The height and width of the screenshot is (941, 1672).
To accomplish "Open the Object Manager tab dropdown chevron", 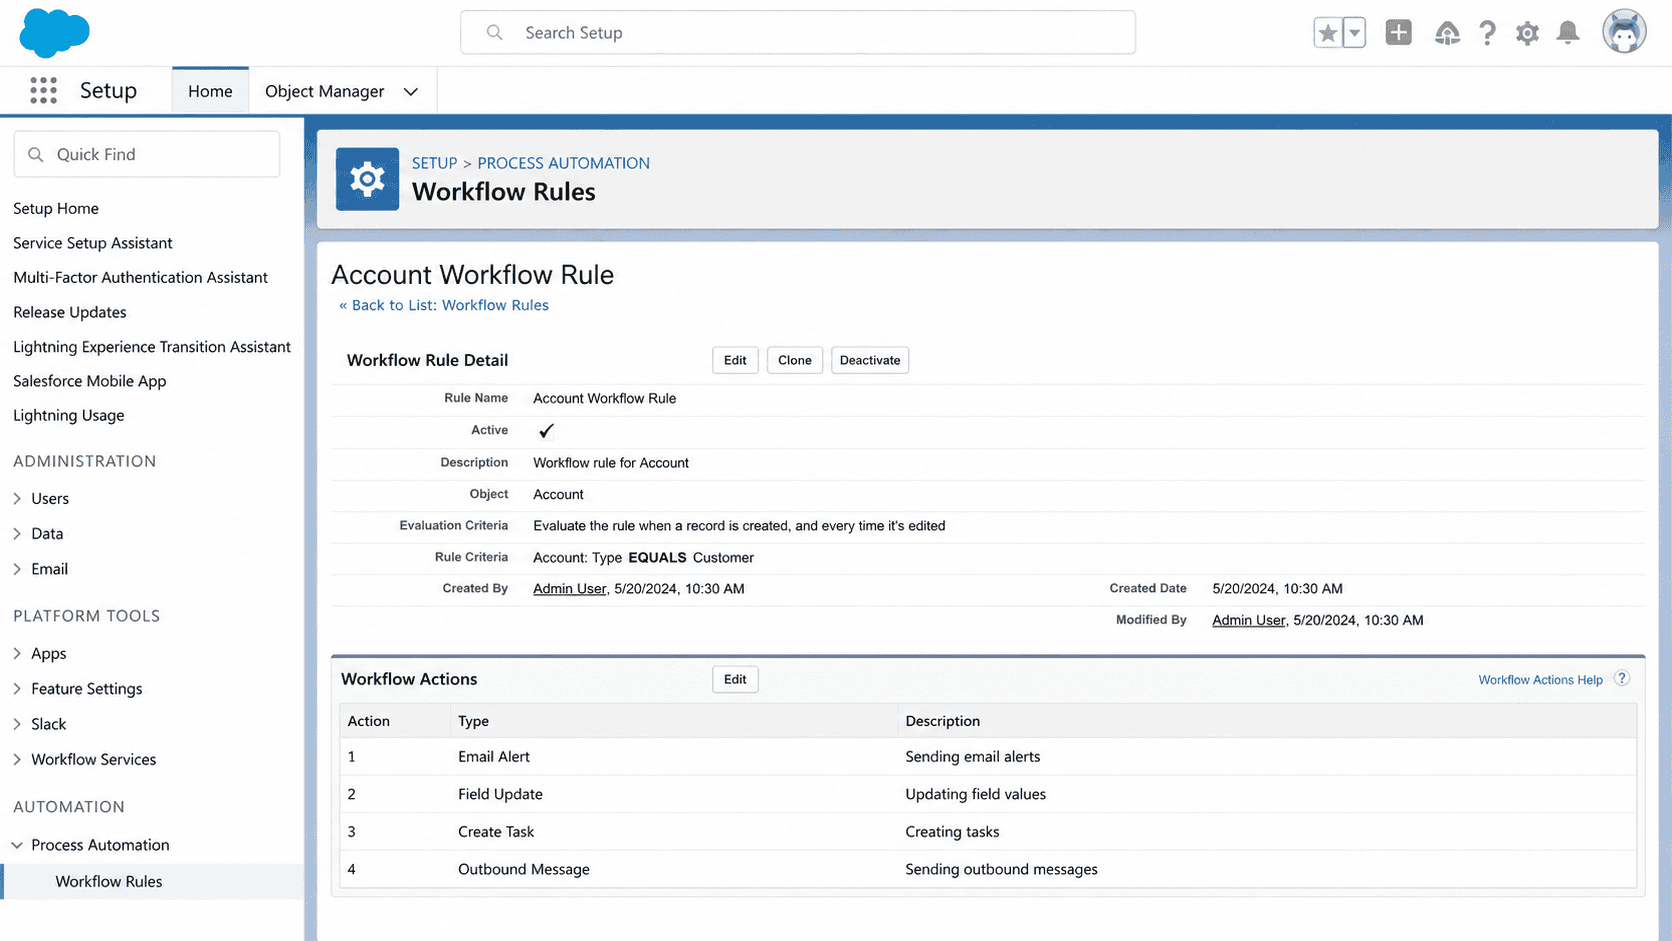I will 410,91.
